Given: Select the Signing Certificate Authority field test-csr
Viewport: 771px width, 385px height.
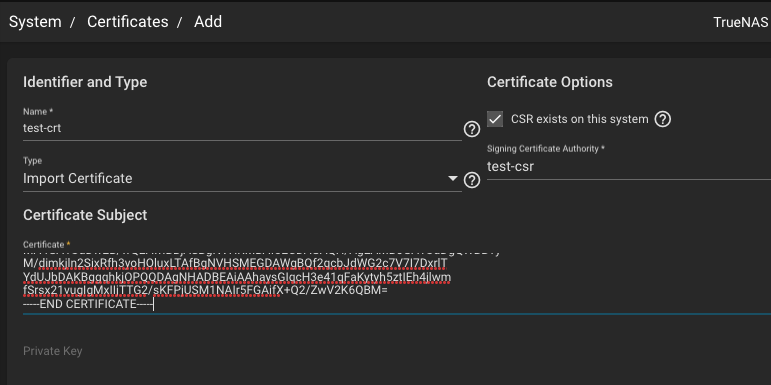Looking at the screenshot, I should click(x=629, y=167).
